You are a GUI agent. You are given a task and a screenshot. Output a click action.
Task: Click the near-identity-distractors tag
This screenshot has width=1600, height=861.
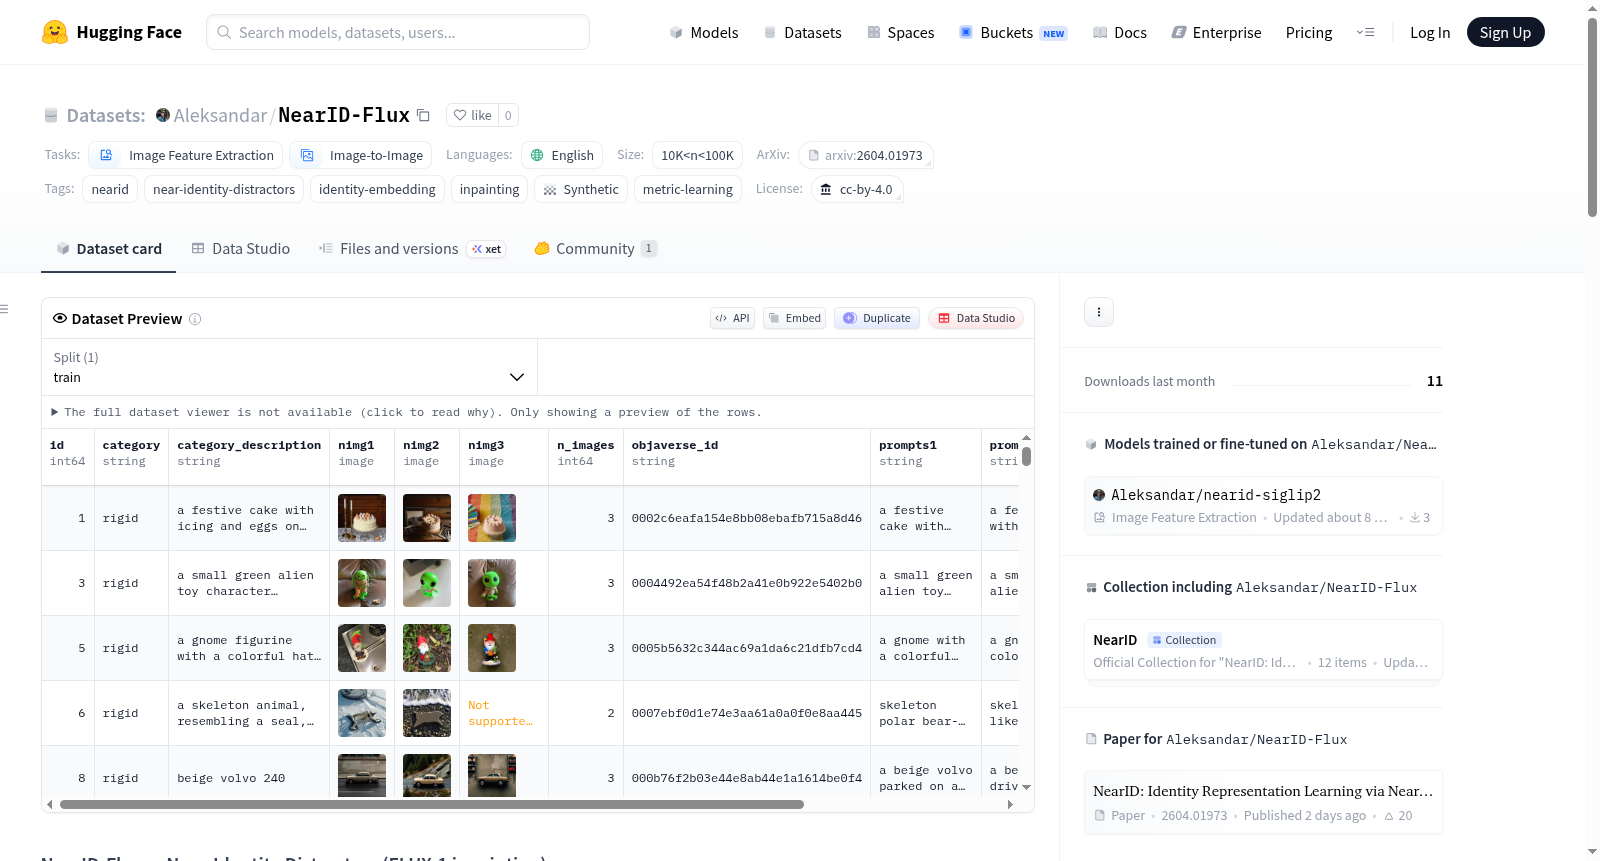224,189
